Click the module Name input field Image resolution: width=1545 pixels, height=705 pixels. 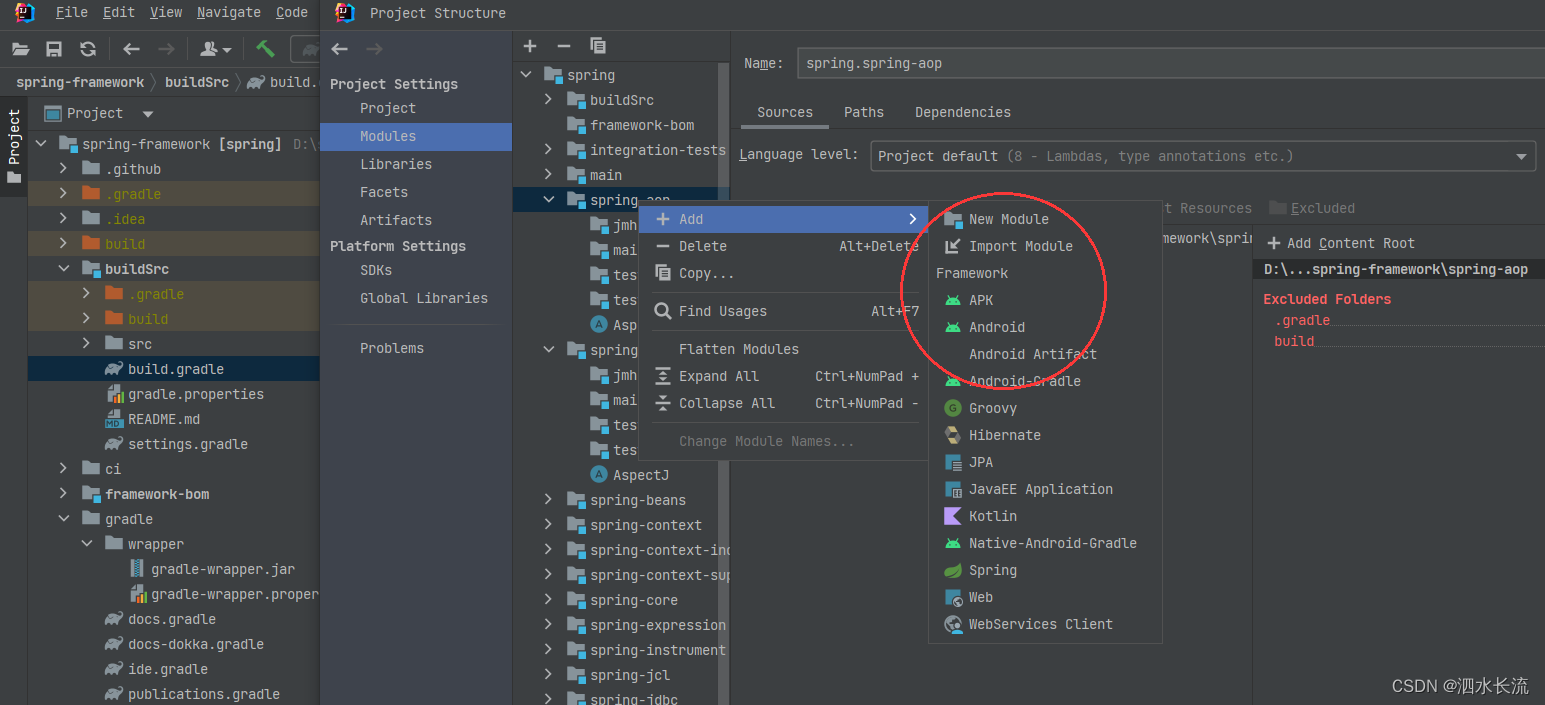pos(1170,63)
